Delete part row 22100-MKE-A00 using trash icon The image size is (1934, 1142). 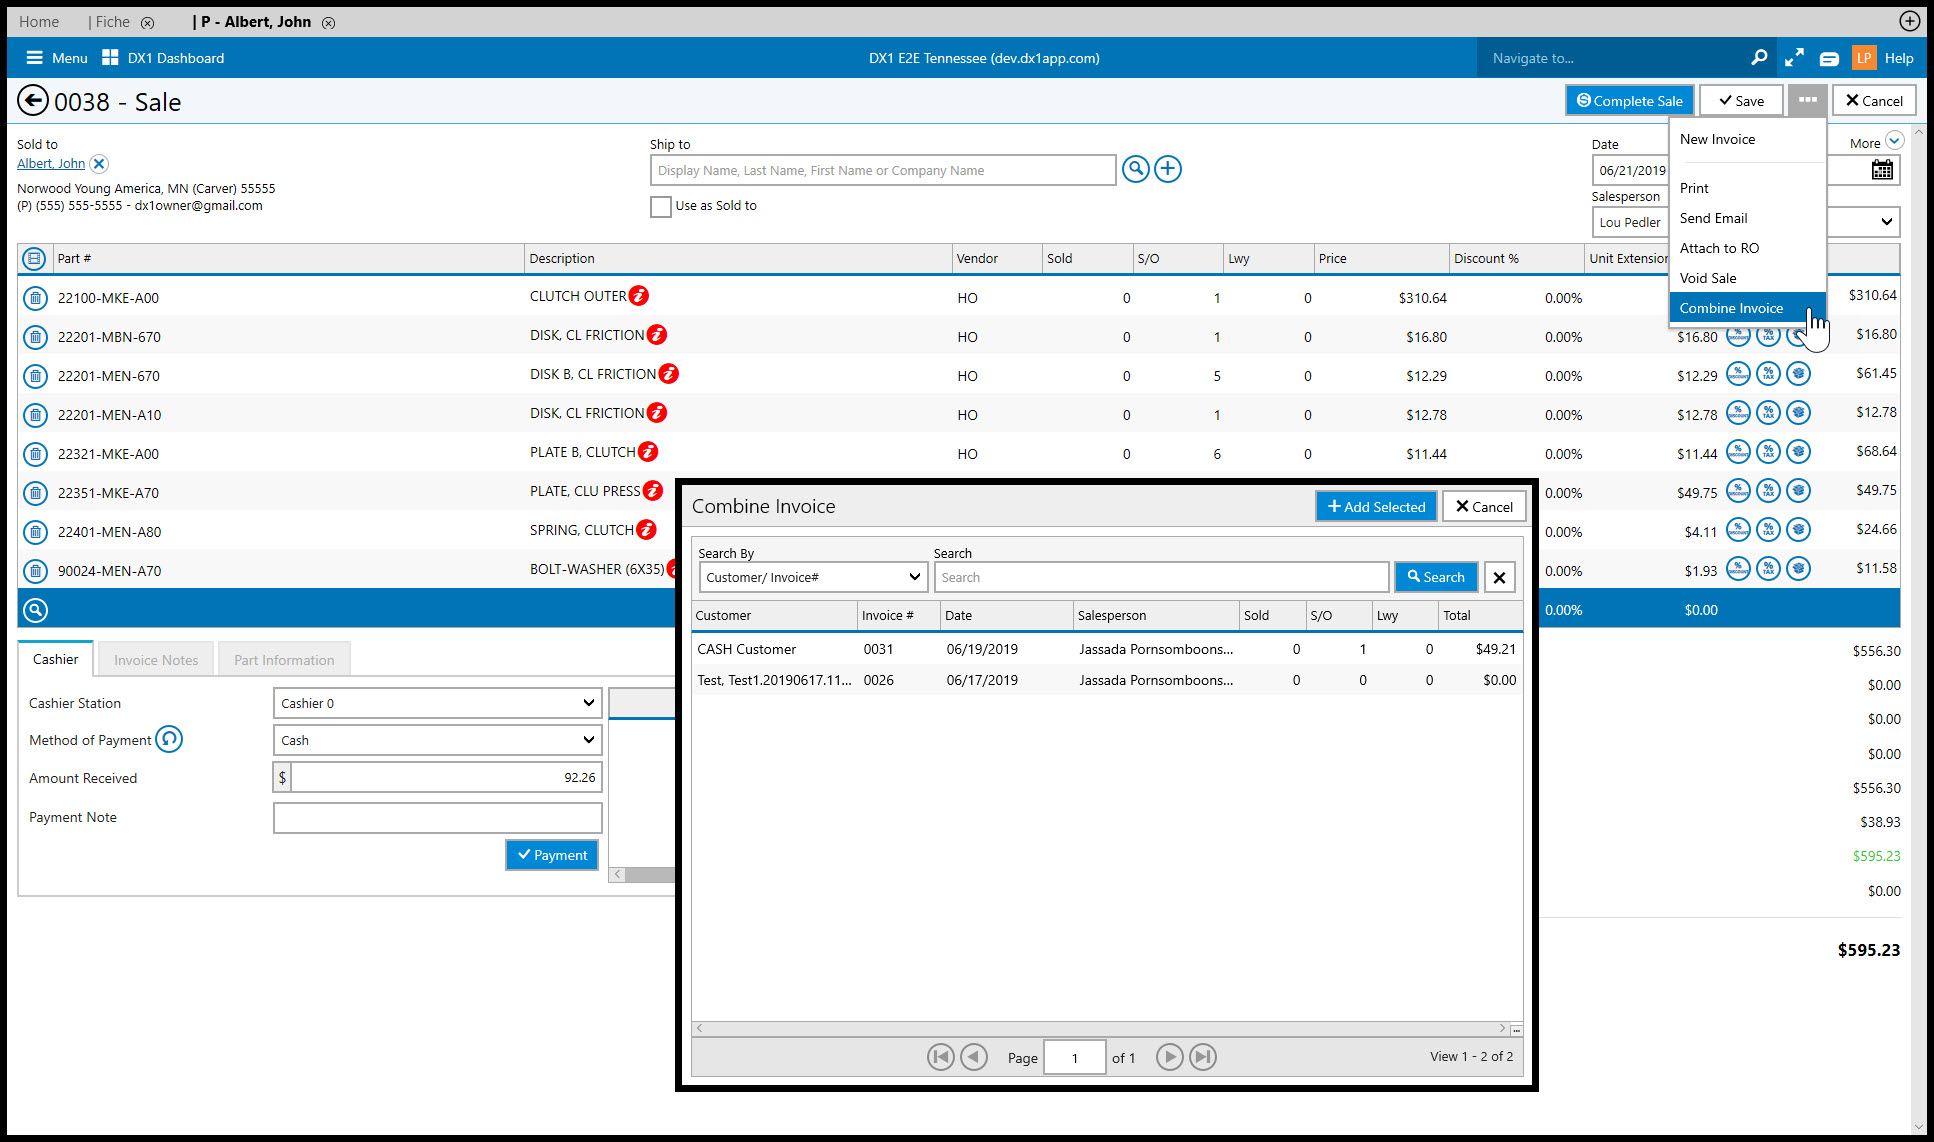coord(36,298)
